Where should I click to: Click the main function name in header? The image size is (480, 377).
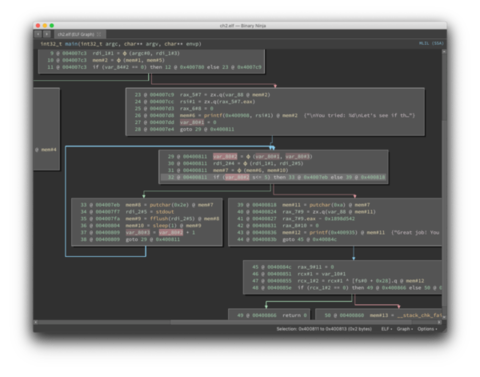tap(72, 44)
